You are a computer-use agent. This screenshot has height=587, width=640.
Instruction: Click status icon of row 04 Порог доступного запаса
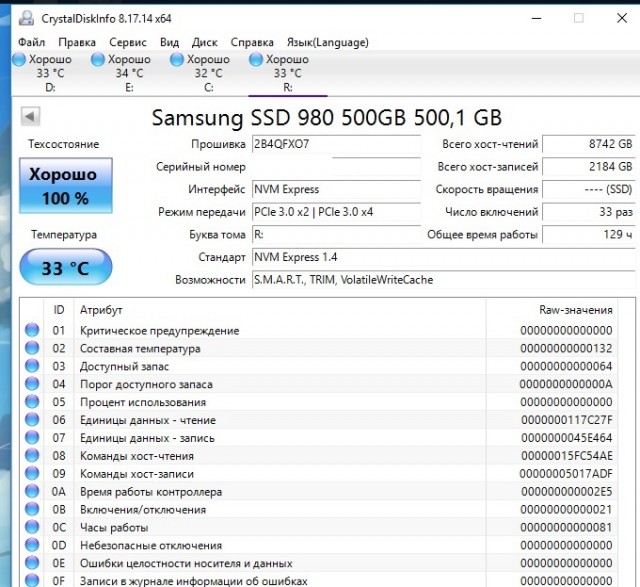pyautogui.click(x=32, y=384)
